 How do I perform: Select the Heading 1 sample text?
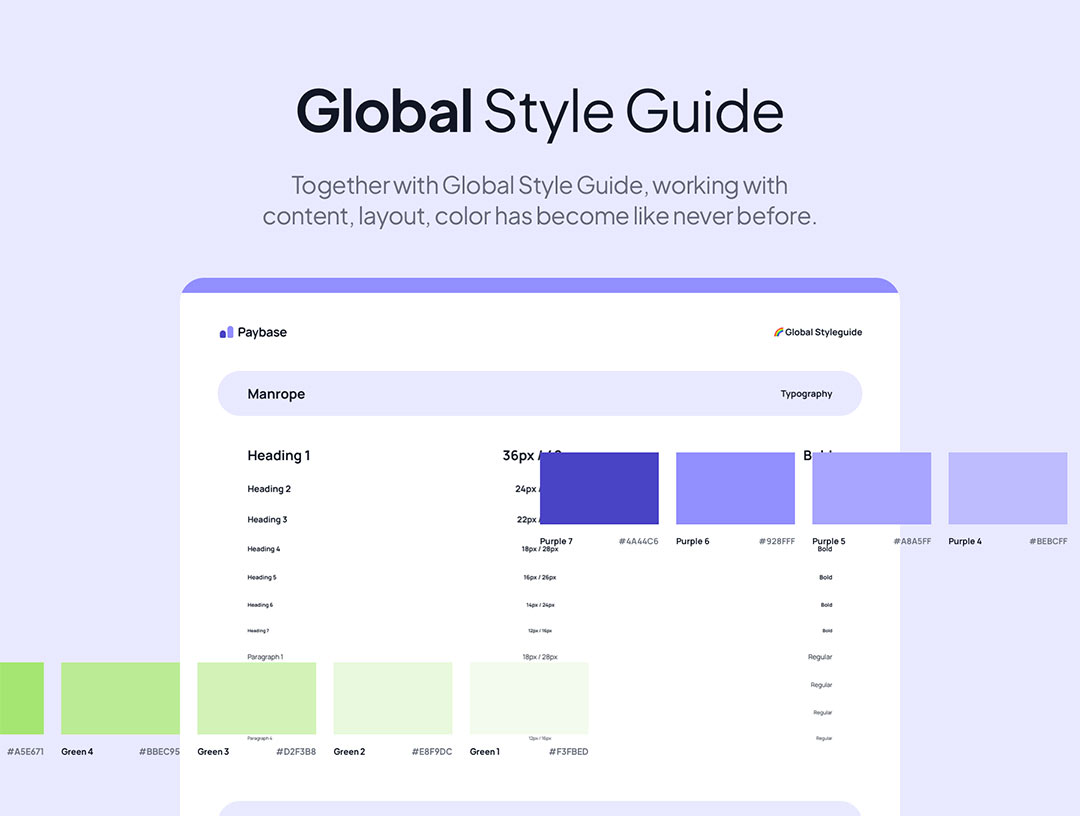pos(279,456)
